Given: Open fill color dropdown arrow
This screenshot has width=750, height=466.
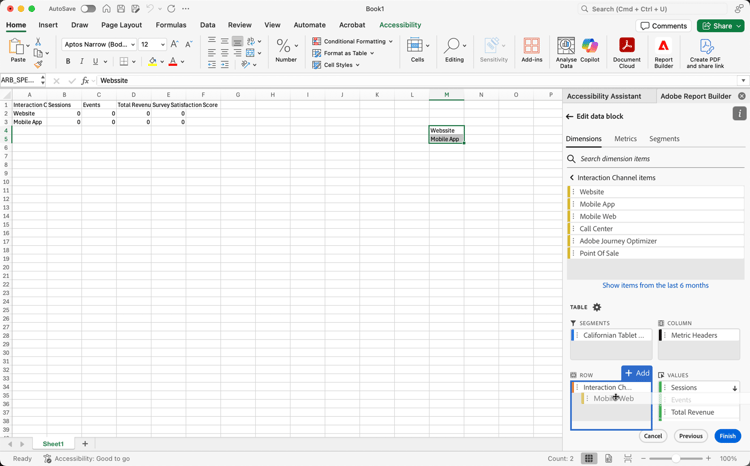Looking at the screenshot, I should pyautogui.click(x=162, y=62).
